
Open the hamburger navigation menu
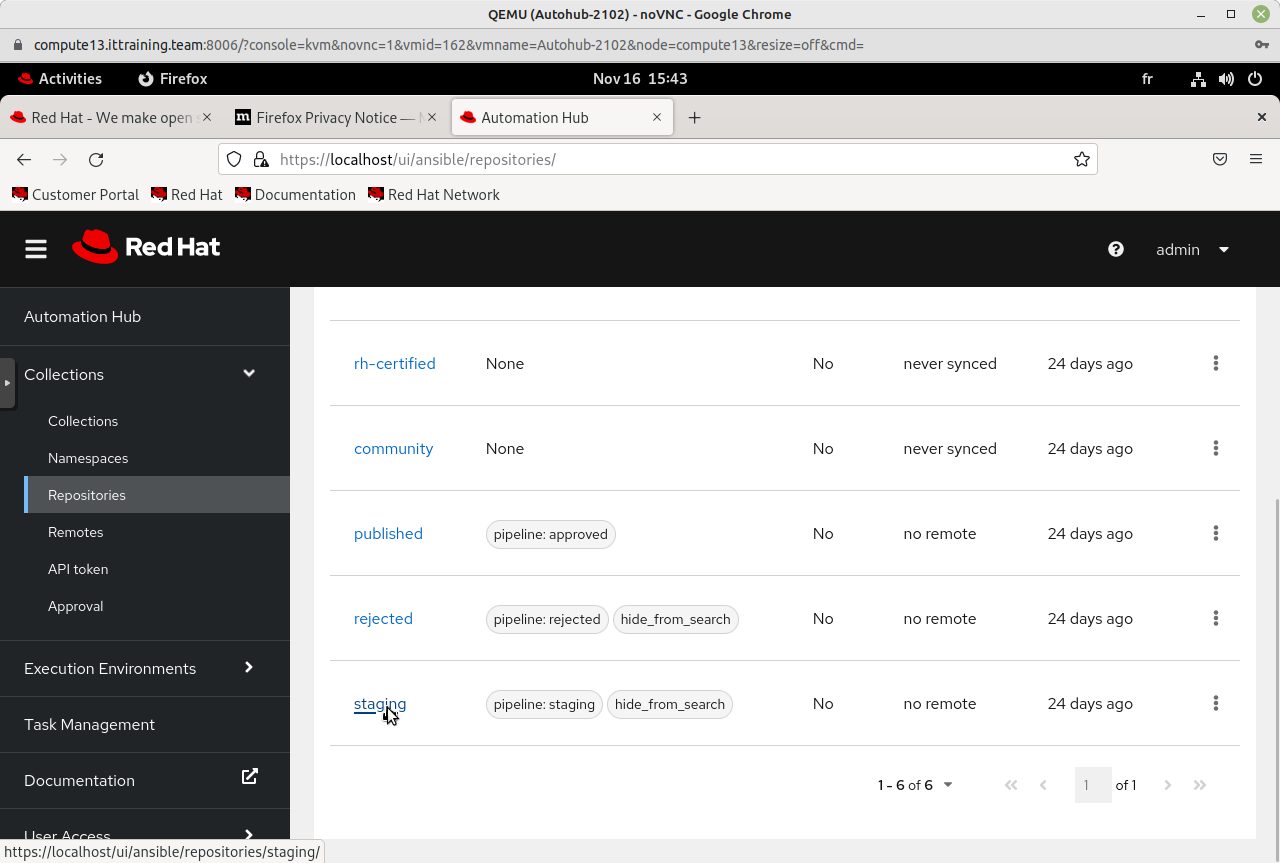[36, 249]
